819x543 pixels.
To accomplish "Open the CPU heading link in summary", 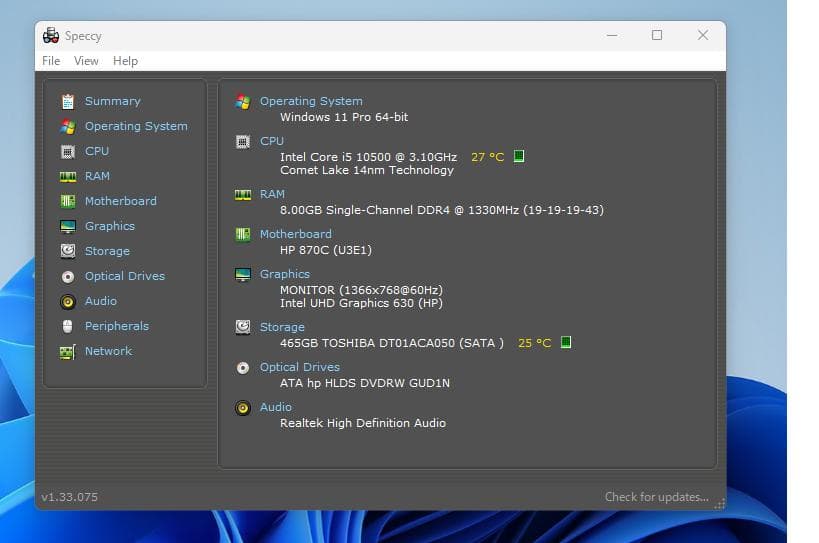I will pos(272,141).
